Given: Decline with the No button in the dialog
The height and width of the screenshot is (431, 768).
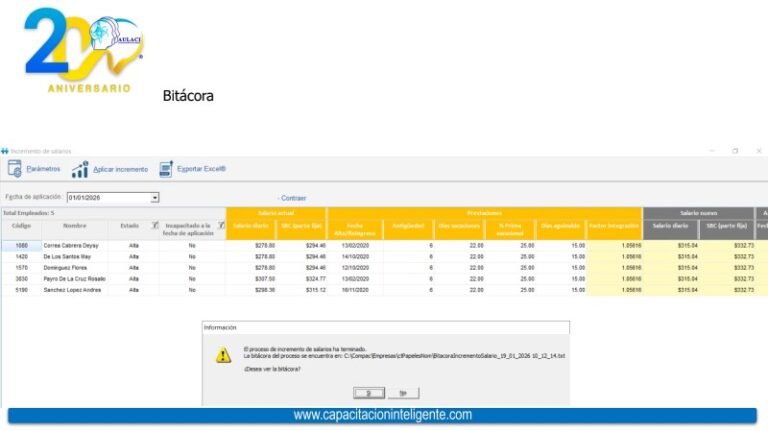Looking at the screenshot, I should [403, 393].
